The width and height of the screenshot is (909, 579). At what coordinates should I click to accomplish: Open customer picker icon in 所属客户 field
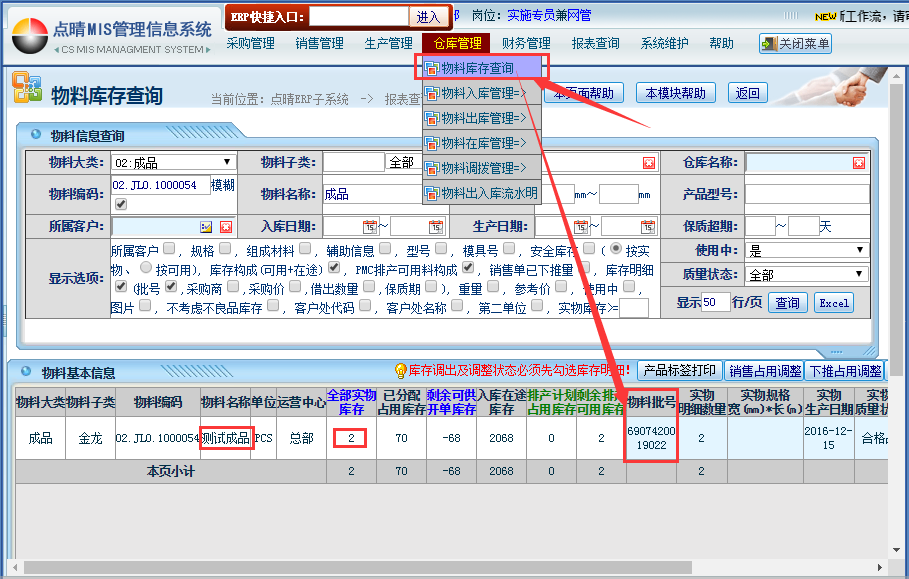click(207, 227)
